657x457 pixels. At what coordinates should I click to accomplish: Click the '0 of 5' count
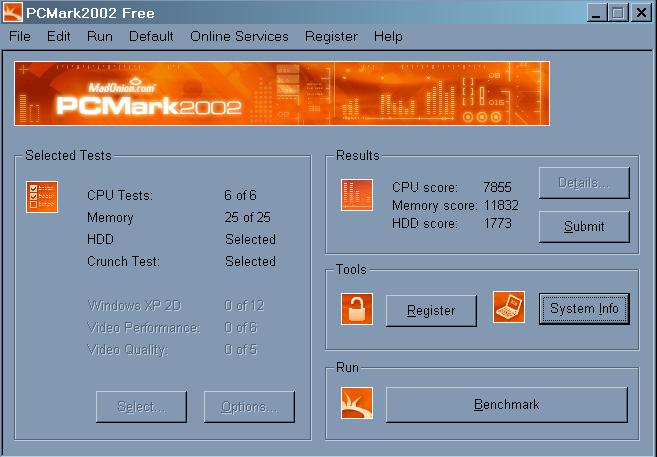point(241,350)
